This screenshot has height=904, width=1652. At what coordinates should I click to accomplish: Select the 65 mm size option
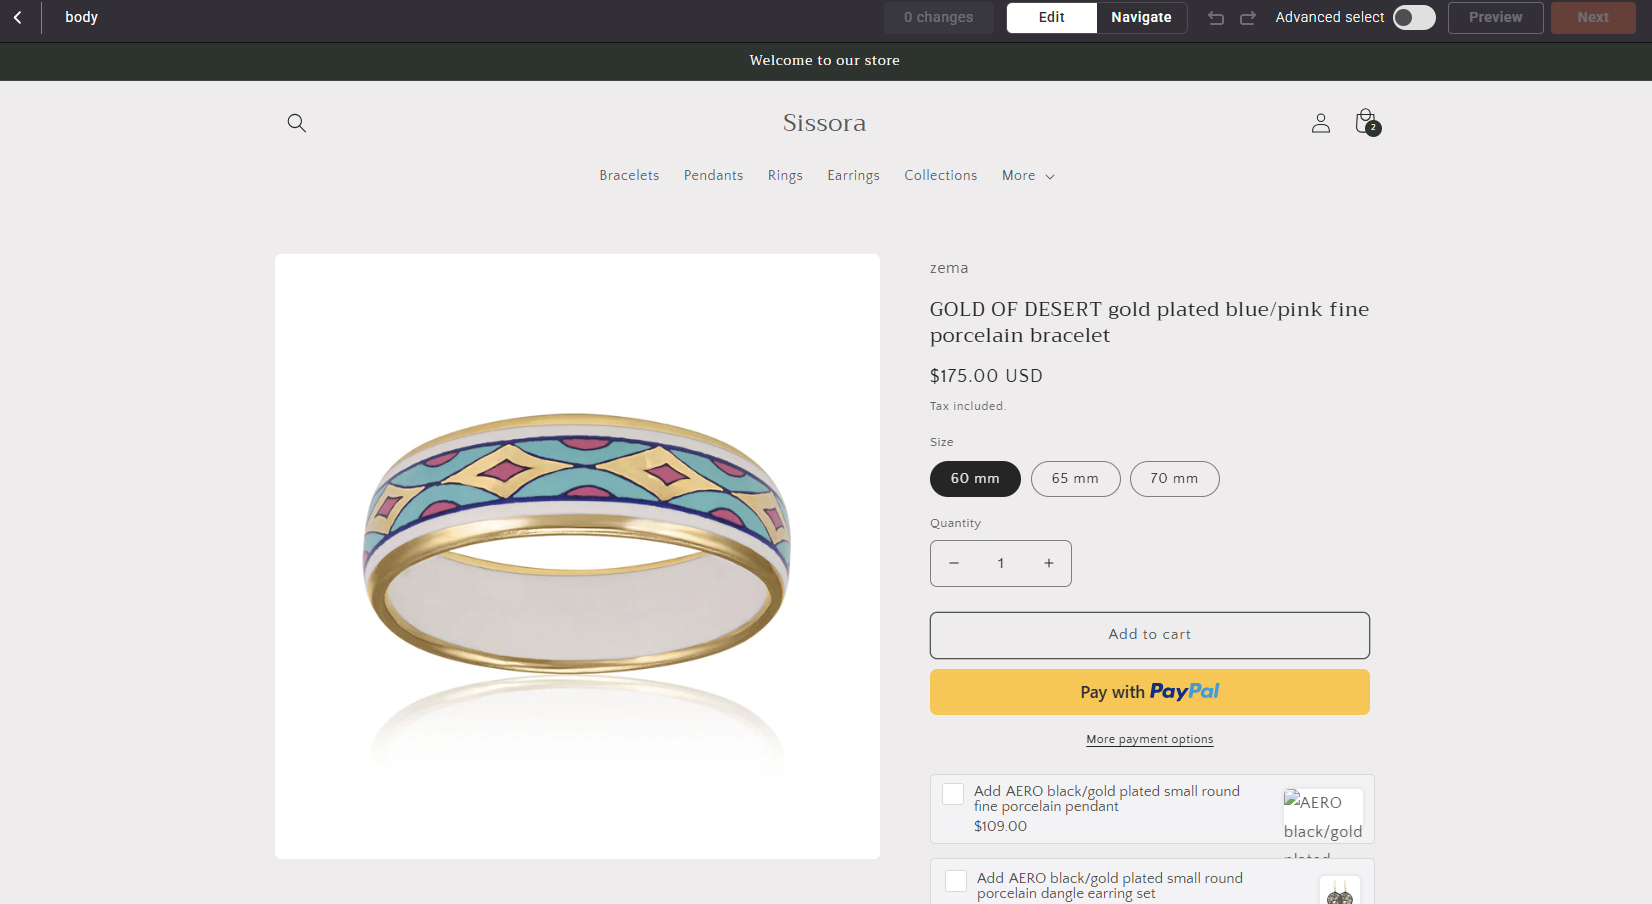pyautogui.click(x=1075, y=479)
